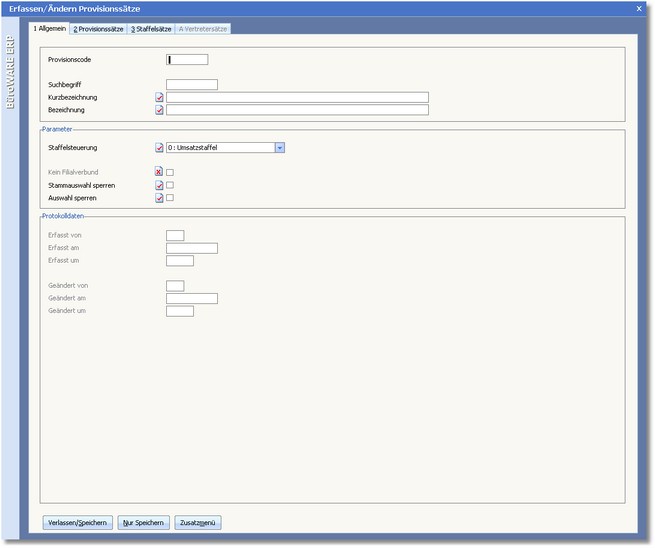Click the check icon beside Stammauswahl sperren
This screenshot has height=548, width=655.
pos(159,186)
